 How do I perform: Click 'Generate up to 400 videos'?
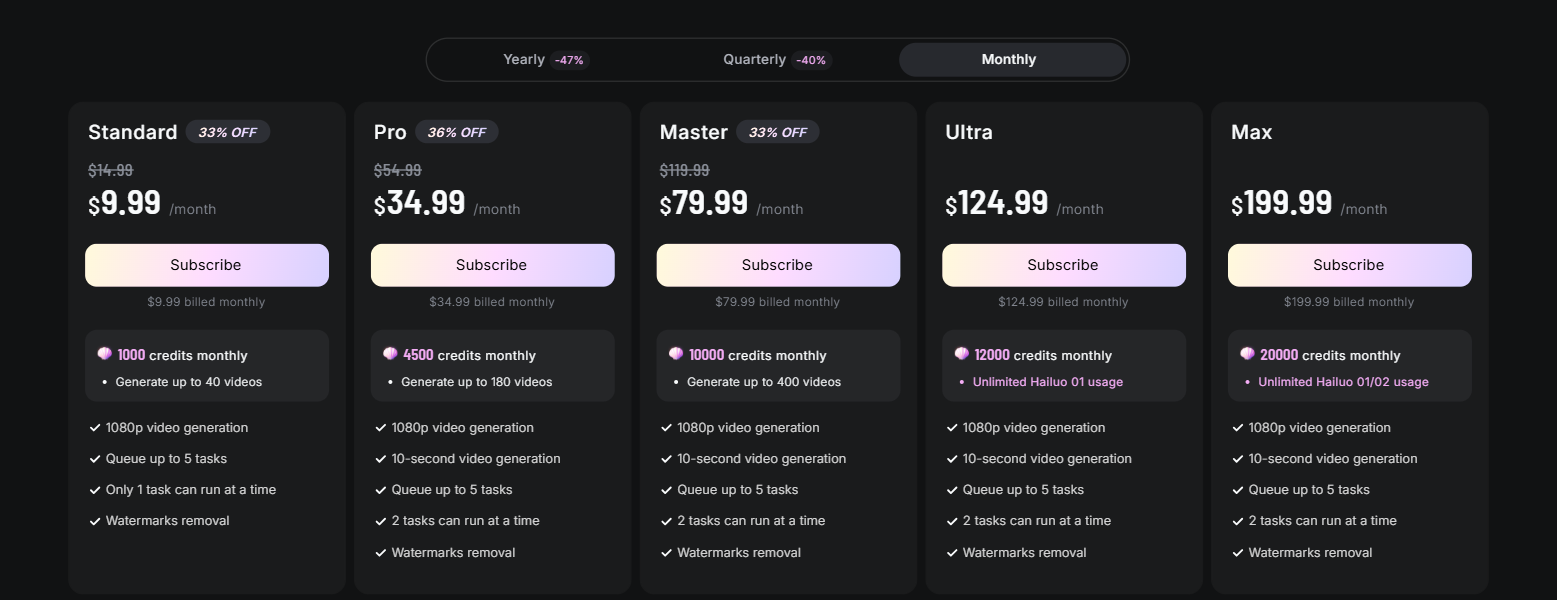point(764,382)
